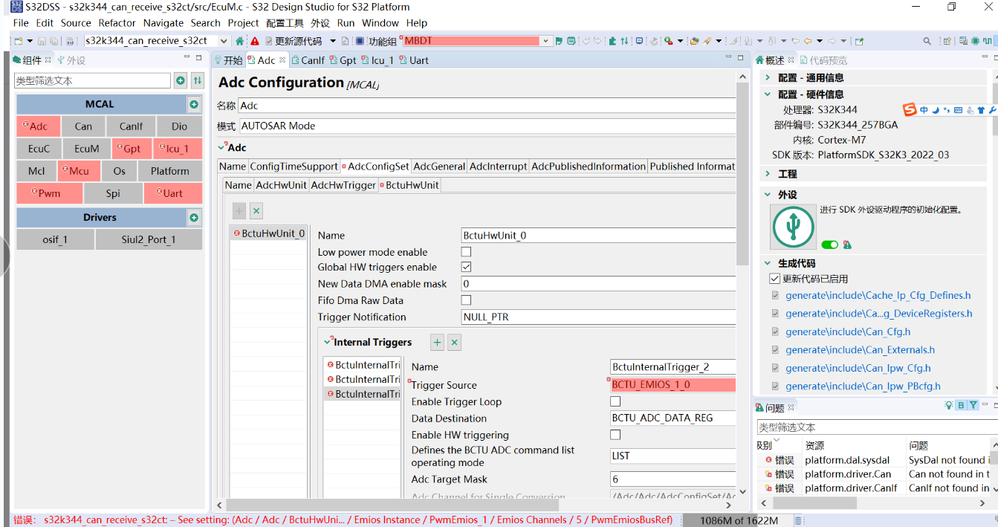
Task: Add an internal trigger with the plus icon
Action: click(x=437, y=342)
